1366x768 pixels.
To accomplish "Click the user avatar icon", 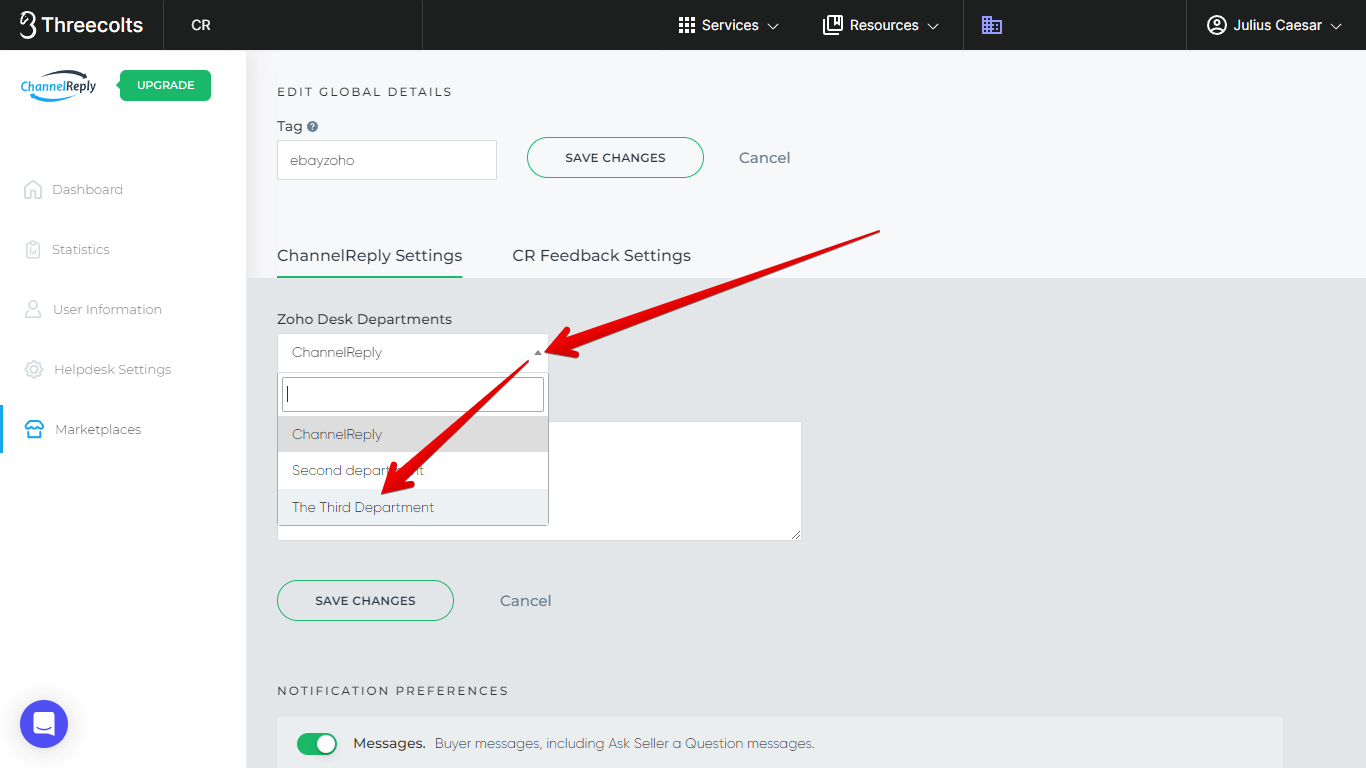I will coord(1217,25).
